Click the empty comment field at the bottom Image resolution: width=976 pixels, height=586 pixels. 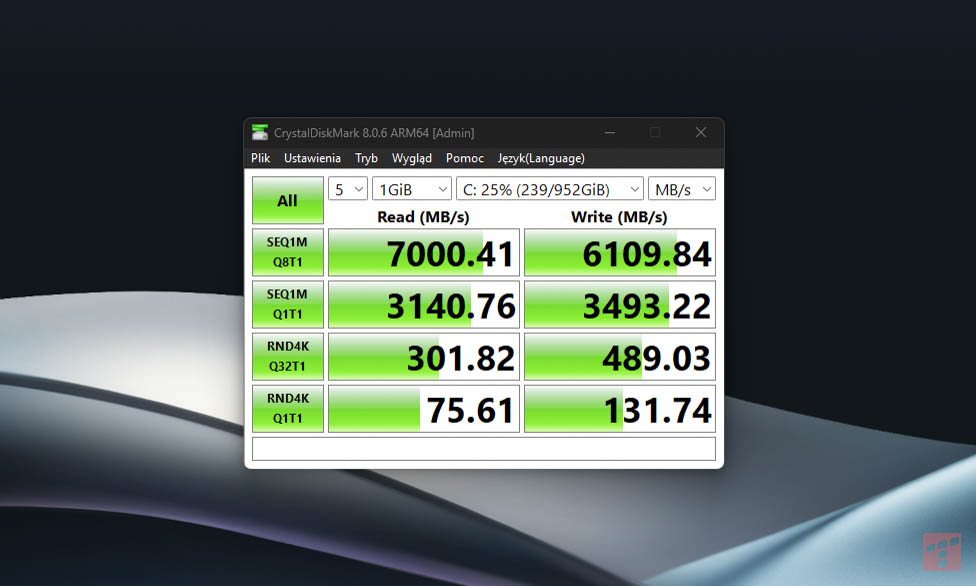pyautogui.click(x=483, y=448)
